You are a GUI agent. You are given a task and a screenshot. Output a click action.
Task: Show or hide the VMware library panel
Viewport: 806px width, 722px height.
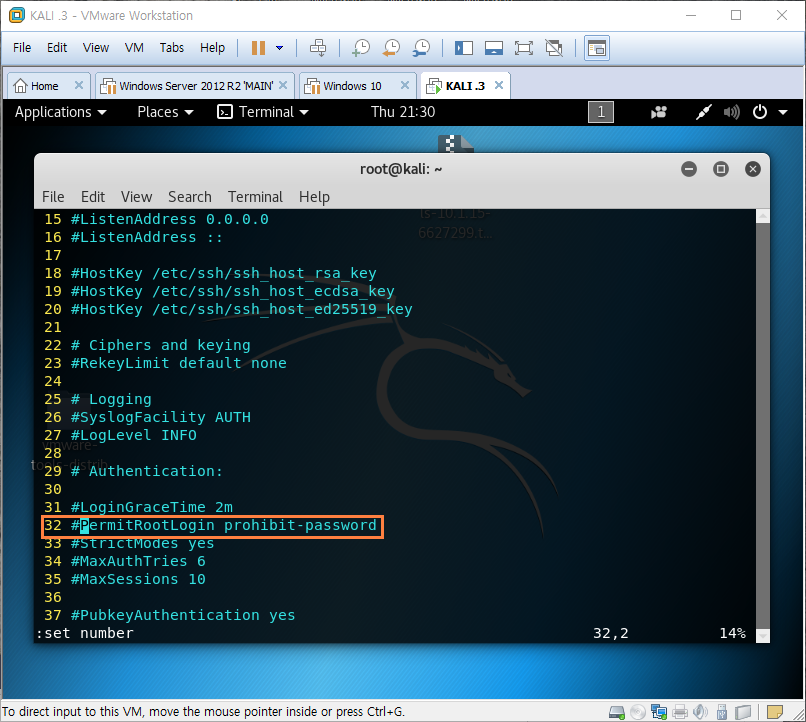tap(464, 48)
